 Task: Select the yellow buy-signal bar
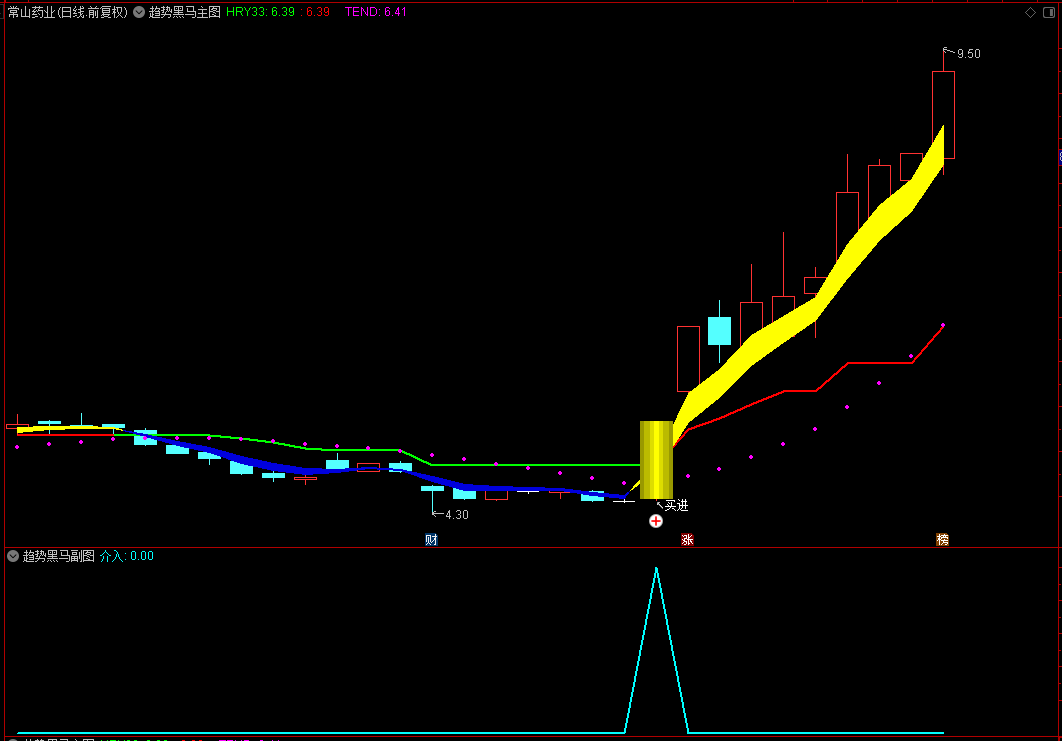(x=656, y=460)
